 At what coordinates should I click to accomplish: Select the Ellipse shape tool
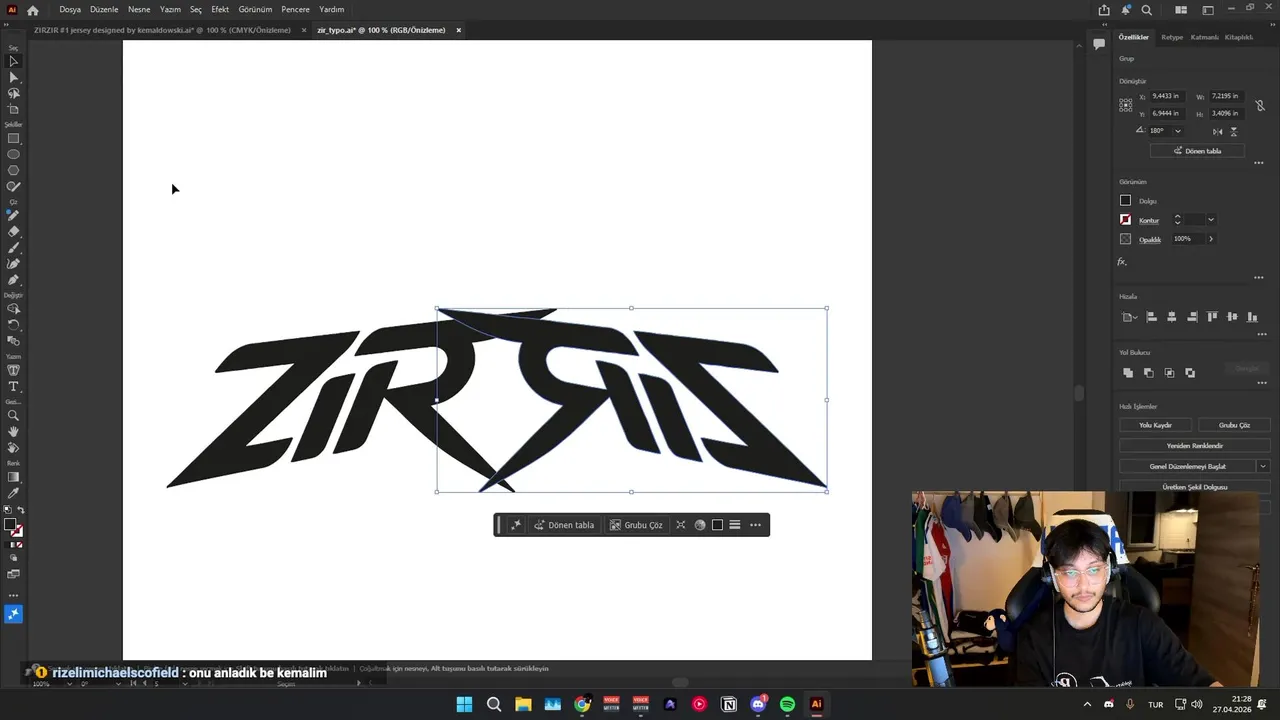[13, 155]
